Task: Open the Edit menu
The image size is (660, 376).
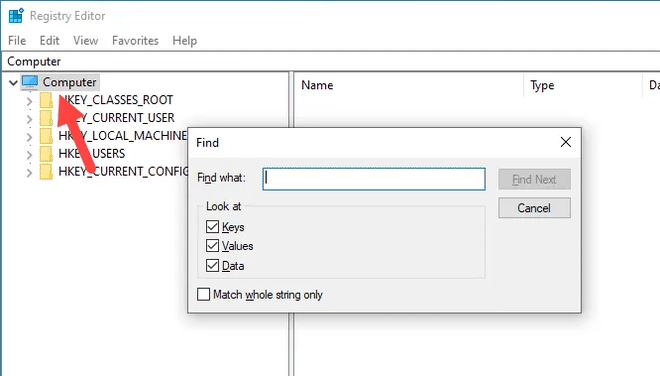Action: tap(49, 40)
